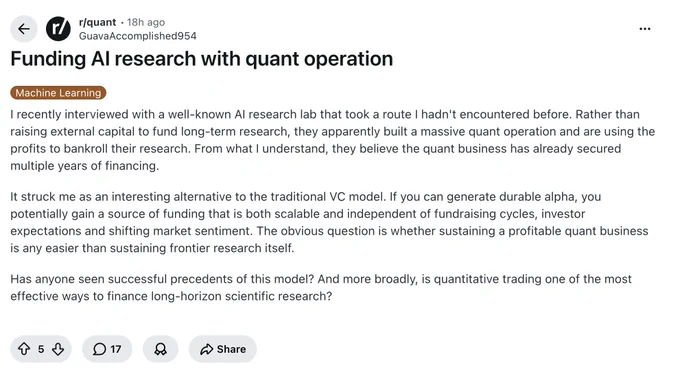Click the upvote-downvote pill container
680x374 pixels.
pyautogui.click(x=41, y=349)
